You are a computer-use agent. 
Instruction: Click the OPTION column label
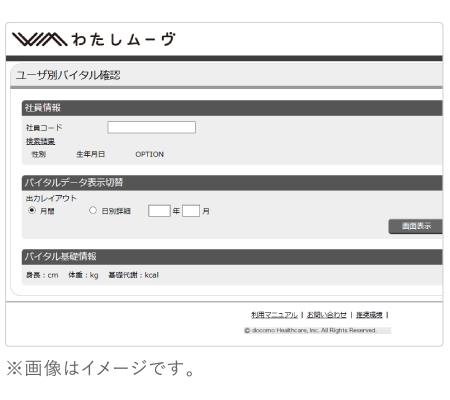click(x=149, y=154)
